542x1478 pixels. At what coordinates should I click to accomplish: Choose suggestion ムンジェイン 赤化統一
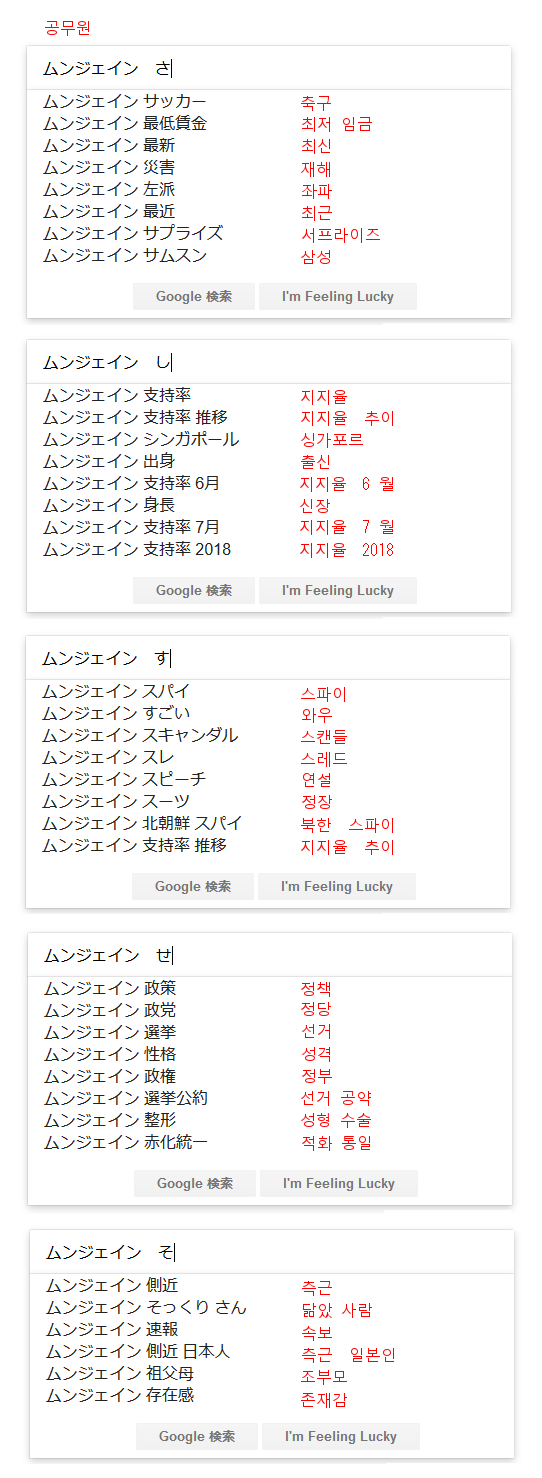tap(126, 1143)
